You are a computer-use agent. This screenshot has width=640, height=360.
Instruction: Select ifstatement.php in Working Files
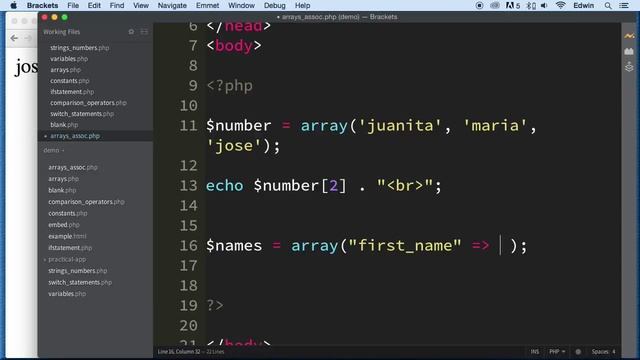coord(72,92)
